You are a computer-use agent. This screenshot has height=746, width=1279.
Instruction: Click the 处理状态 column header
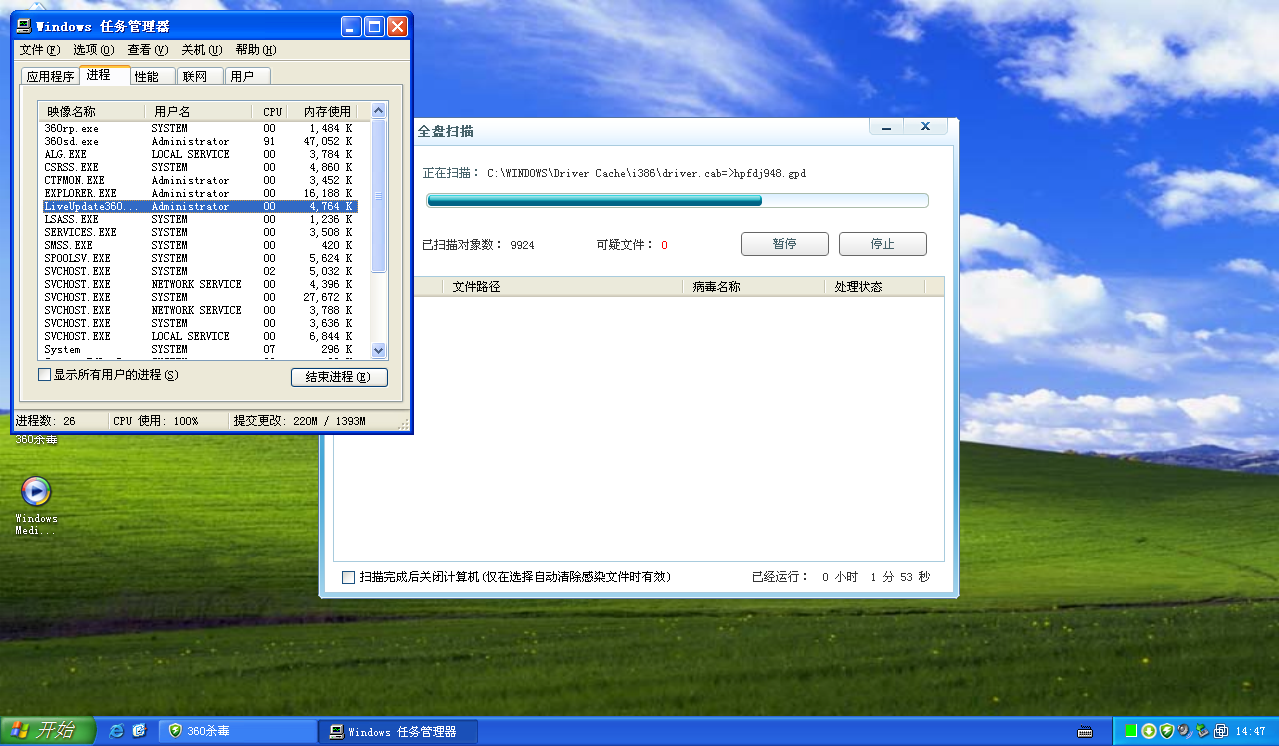(876, 286)
